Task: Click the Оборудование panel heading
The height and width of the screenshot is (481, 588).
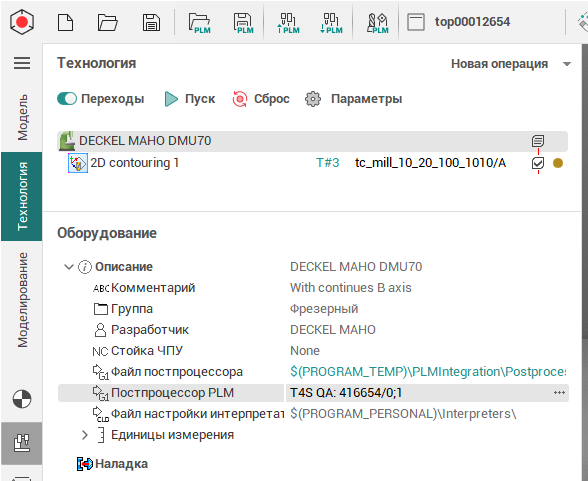Action: coord(107,233)
